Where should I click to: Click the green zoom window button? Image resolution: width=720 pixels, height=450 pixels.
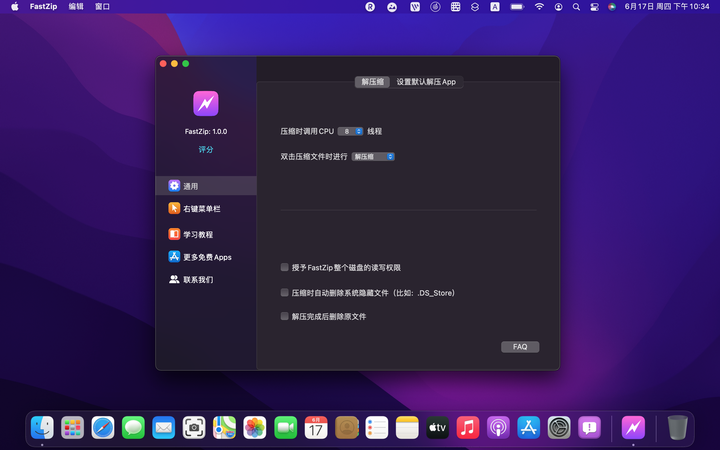click(x=186, y=63)
